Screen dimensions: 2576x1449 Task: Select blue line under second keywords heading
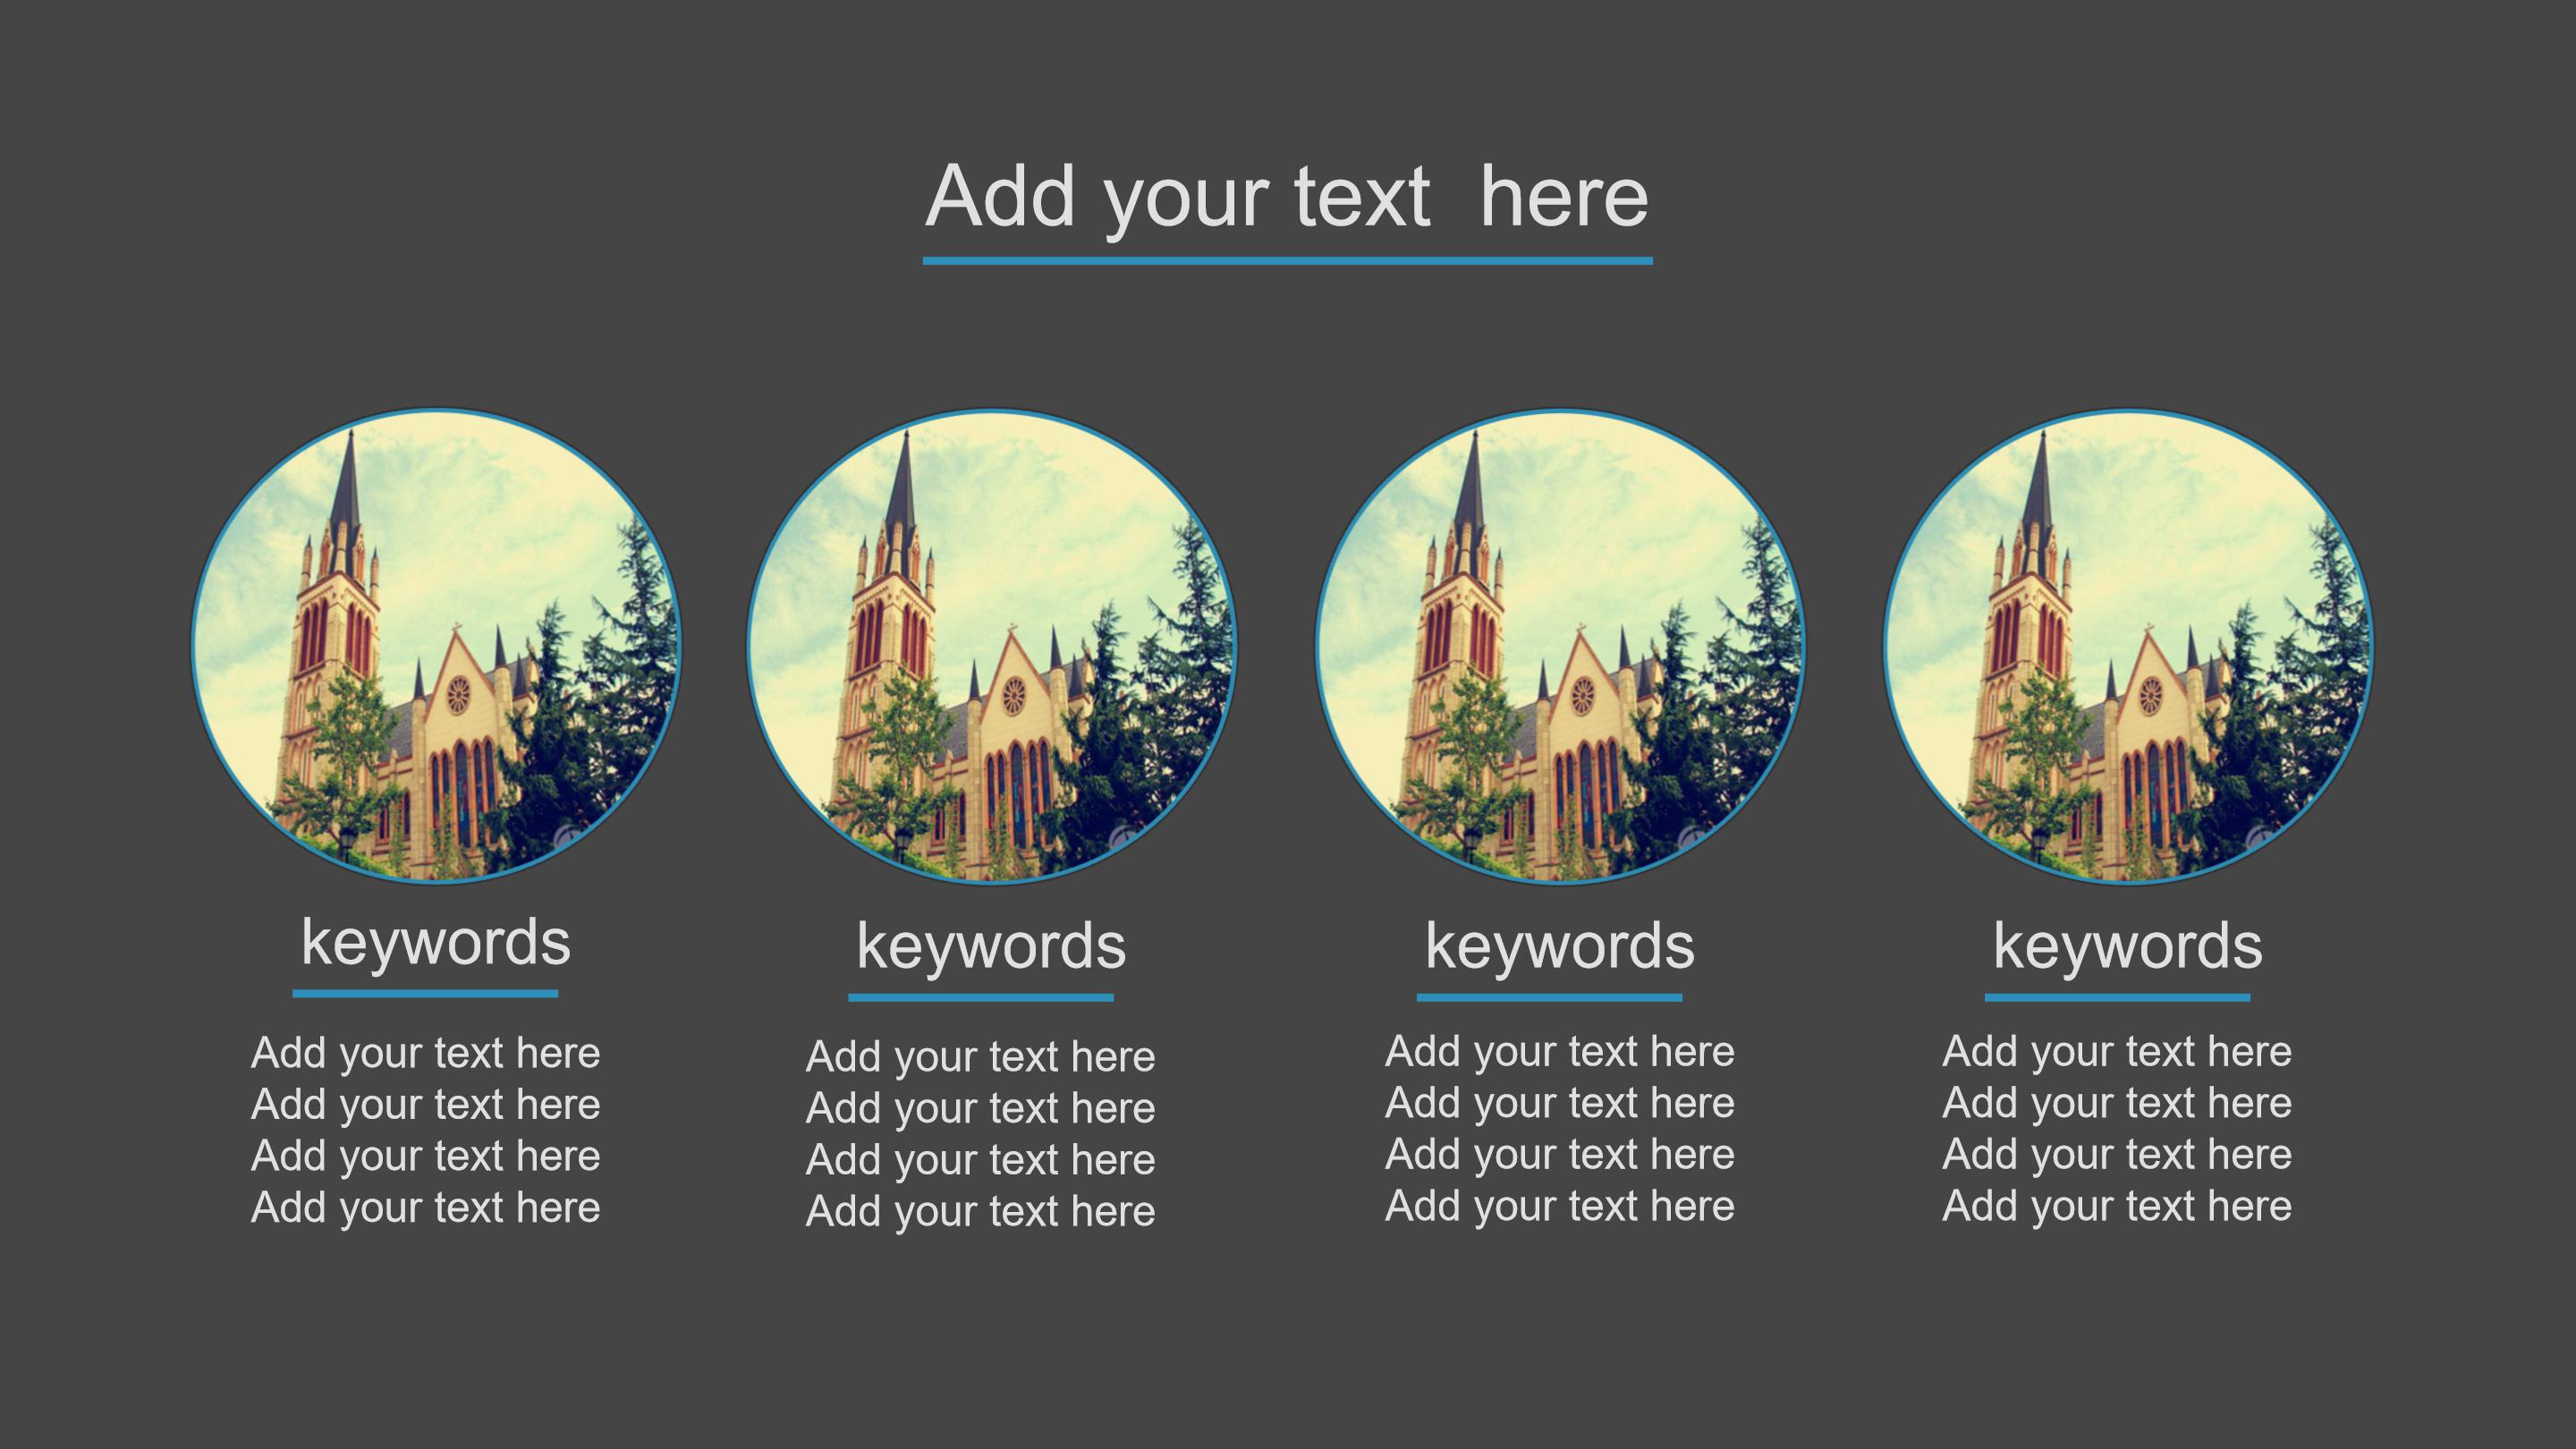[x=981, y=997]
